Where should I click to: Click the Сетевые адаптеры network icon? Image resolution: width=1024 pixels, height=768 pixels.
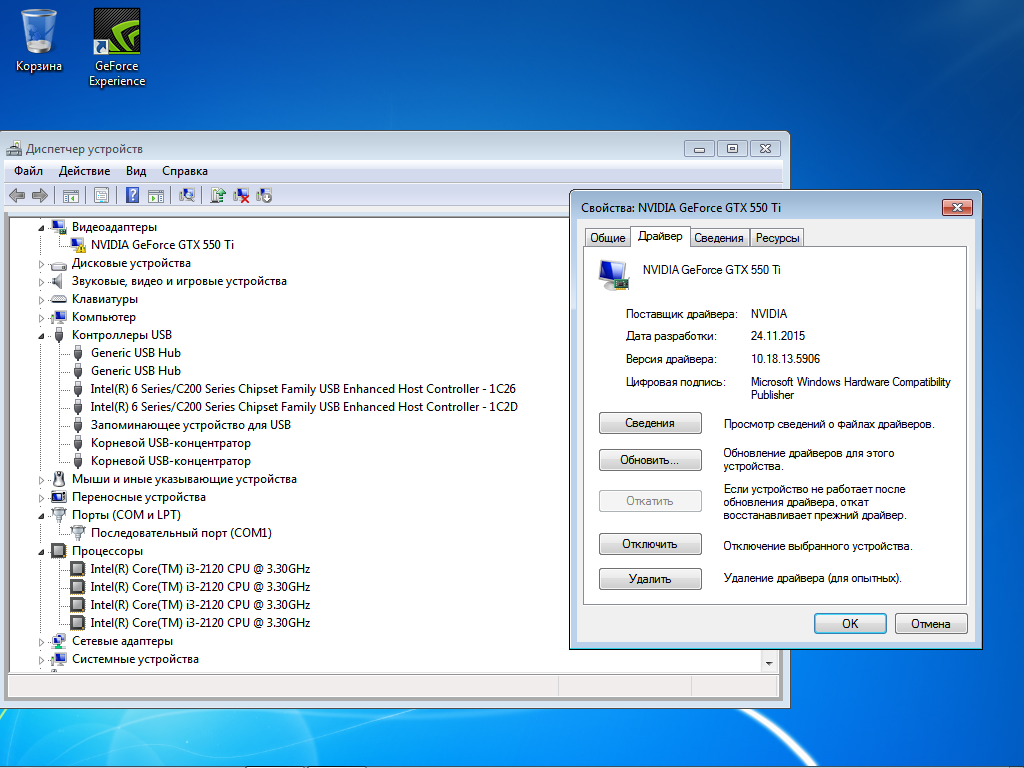pyautogui.click(x=59, y=641)
